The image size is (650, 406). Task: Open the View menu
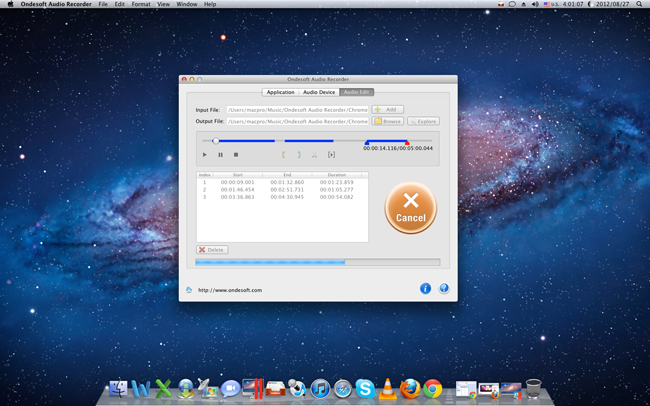coord(163,4)
